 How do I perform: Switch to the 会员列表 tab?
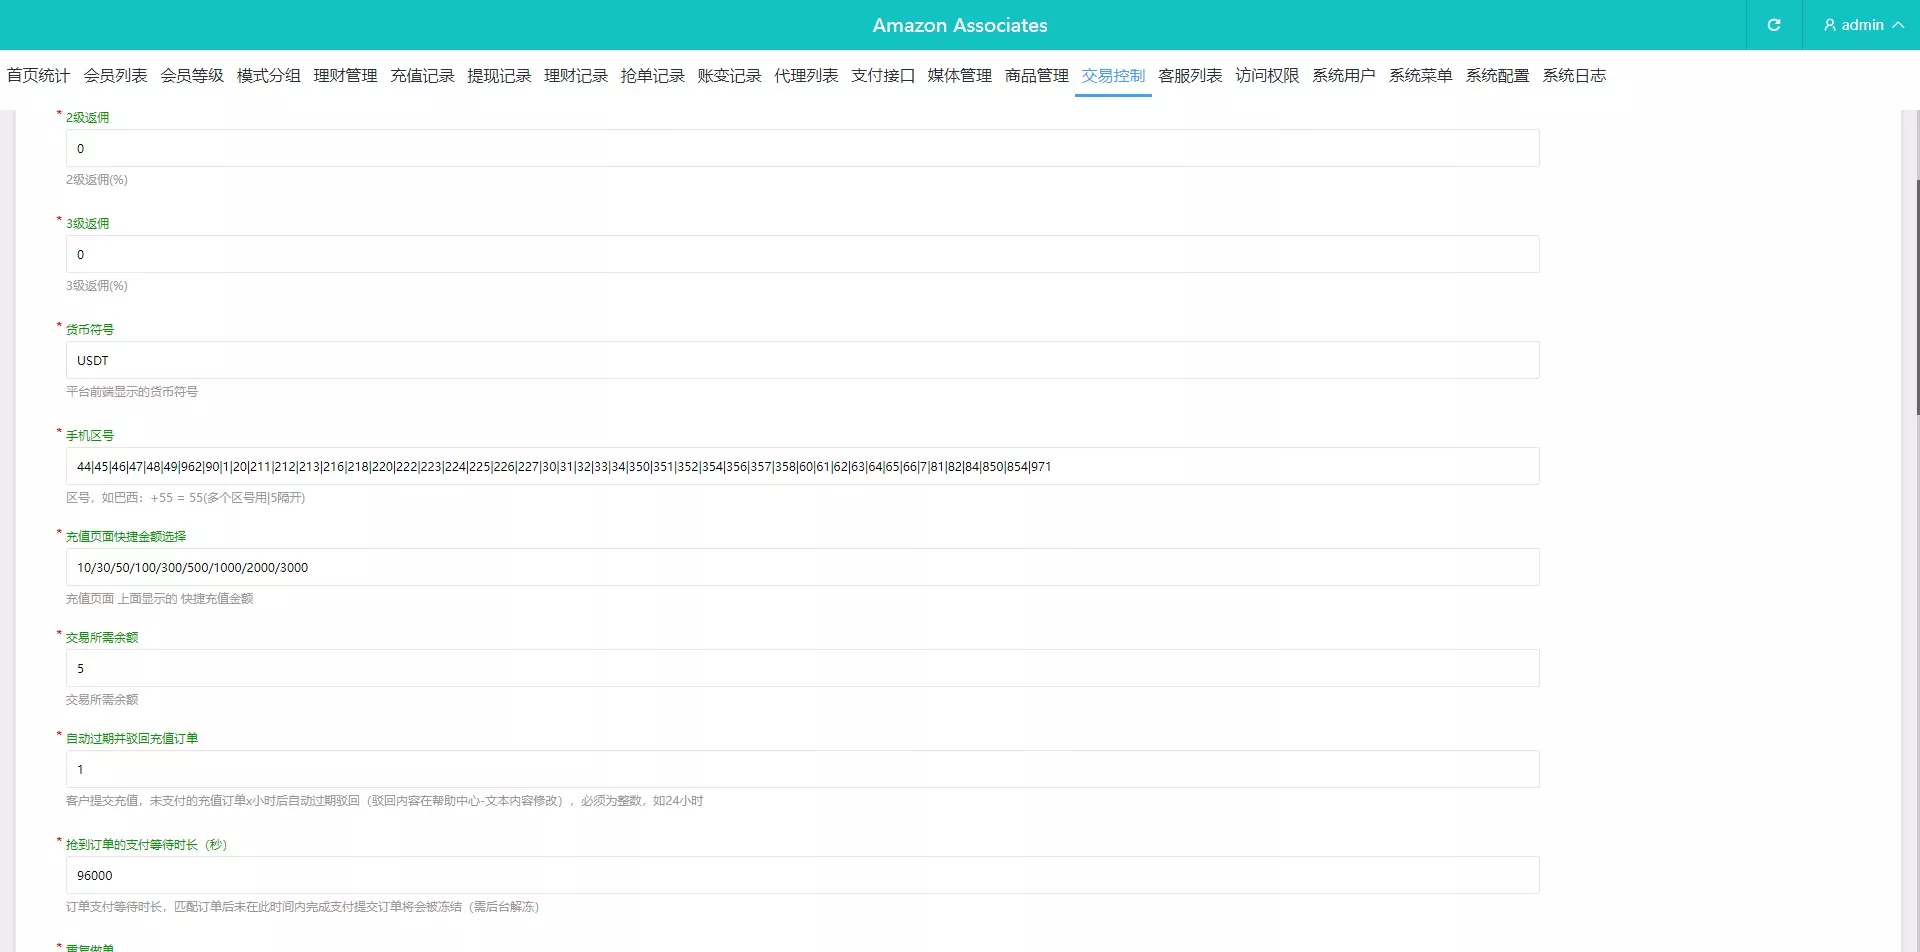(x=115, y=76)
